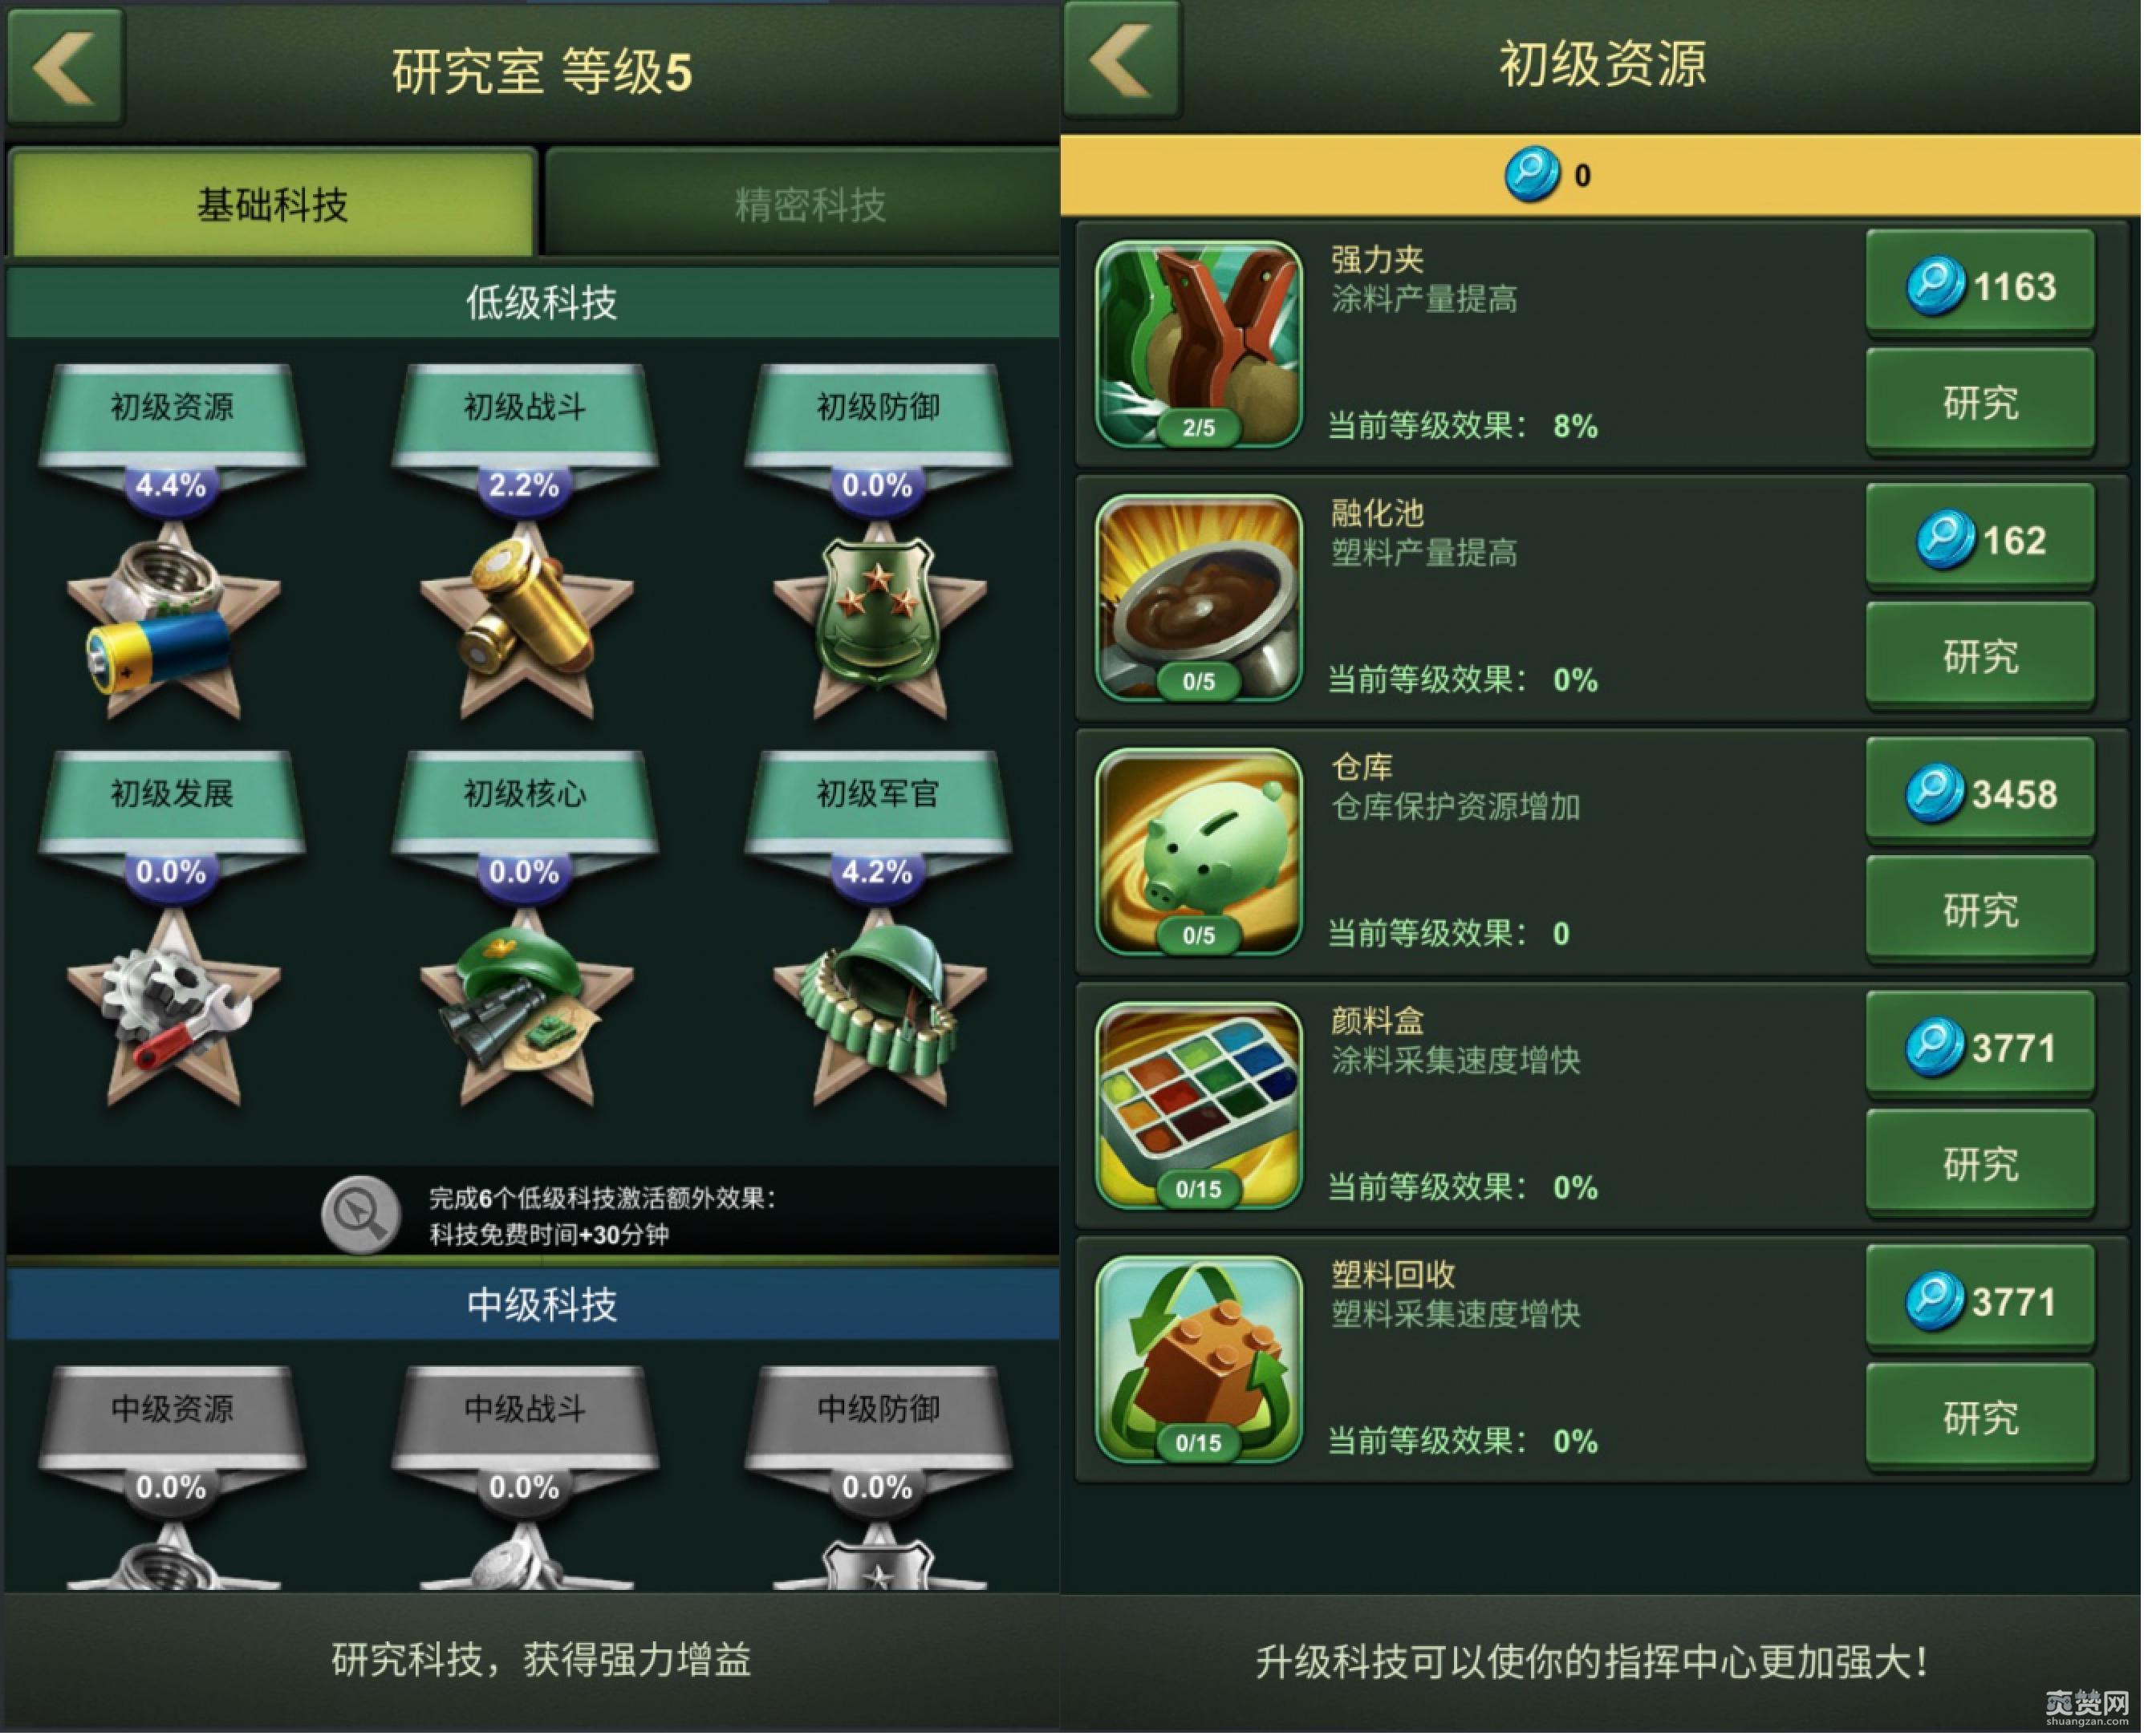Click 研究 button for 仓库
The width and height of the screenshot is (2144, 1736).
1982,910
